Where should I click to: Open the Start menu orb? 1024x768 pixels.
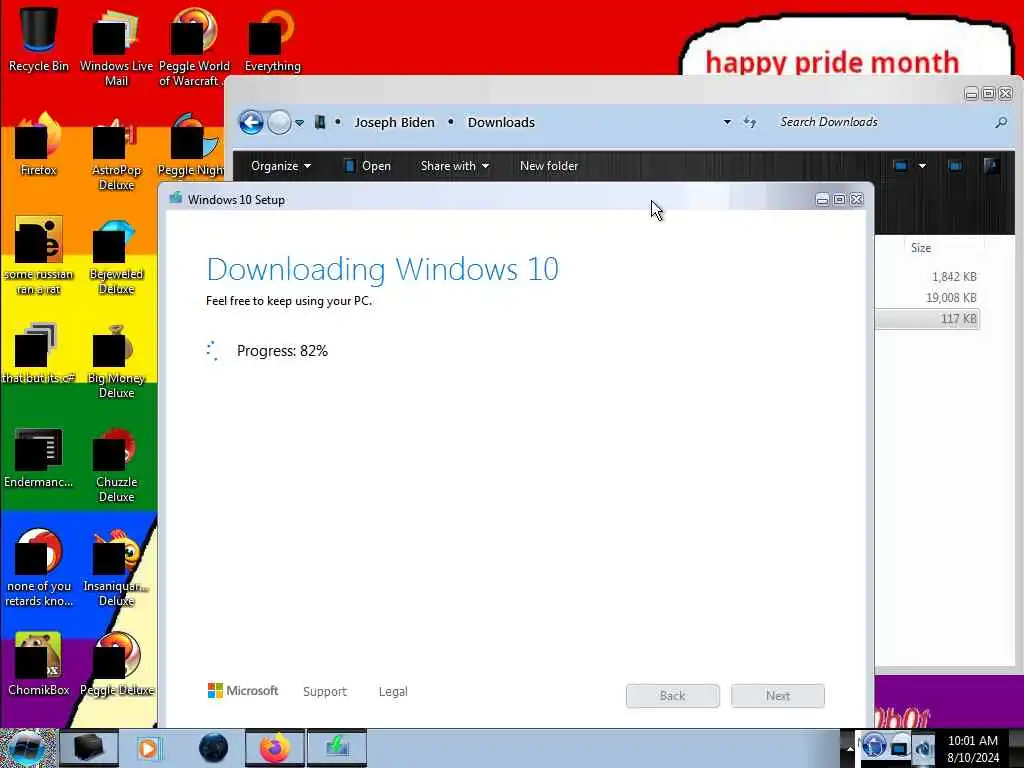coord(27,748)
